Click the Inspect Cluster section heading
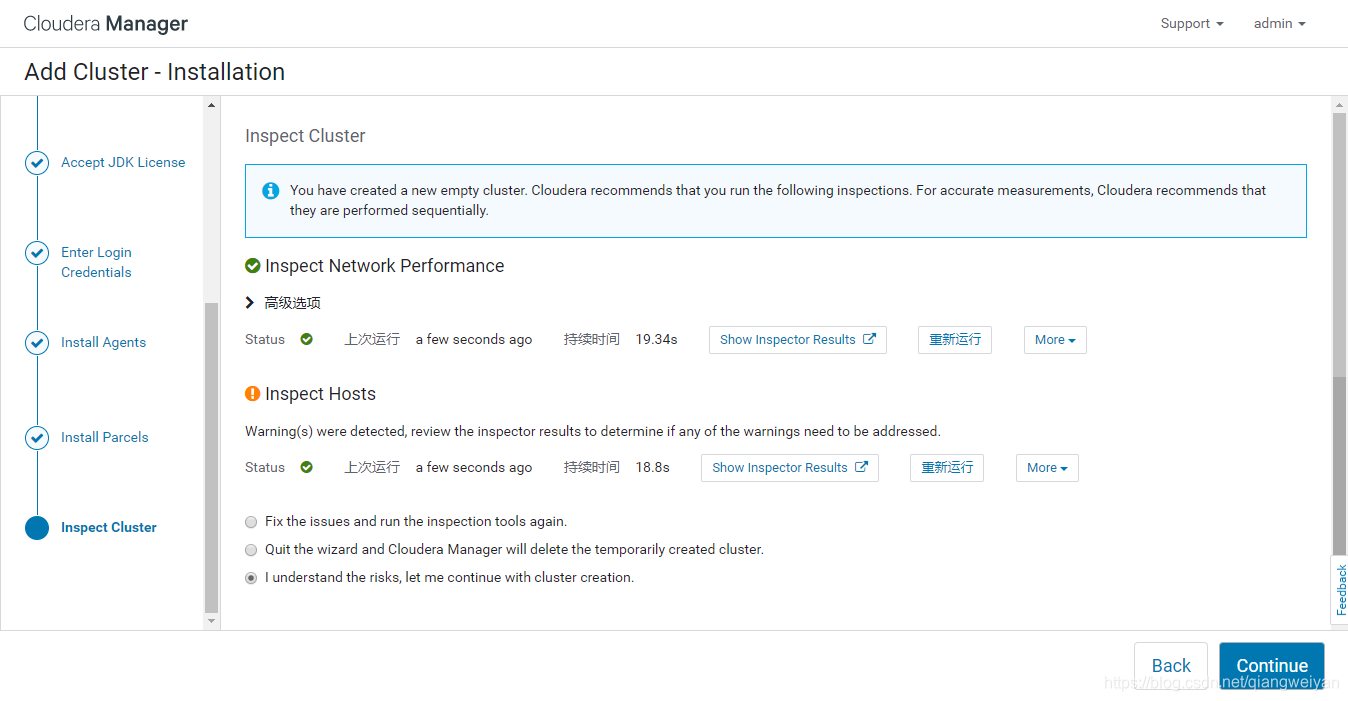The height and width of the screenshot is (701, 1348). [x=305, y=136]
